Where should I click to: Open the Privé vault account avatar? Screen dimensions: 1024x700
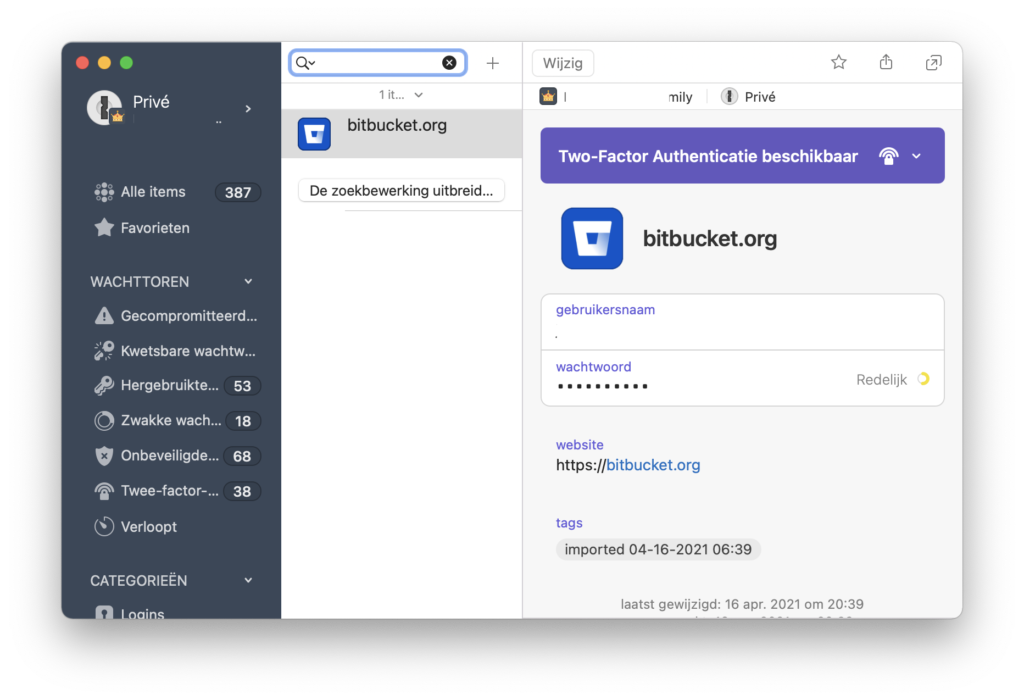point(105,107)
